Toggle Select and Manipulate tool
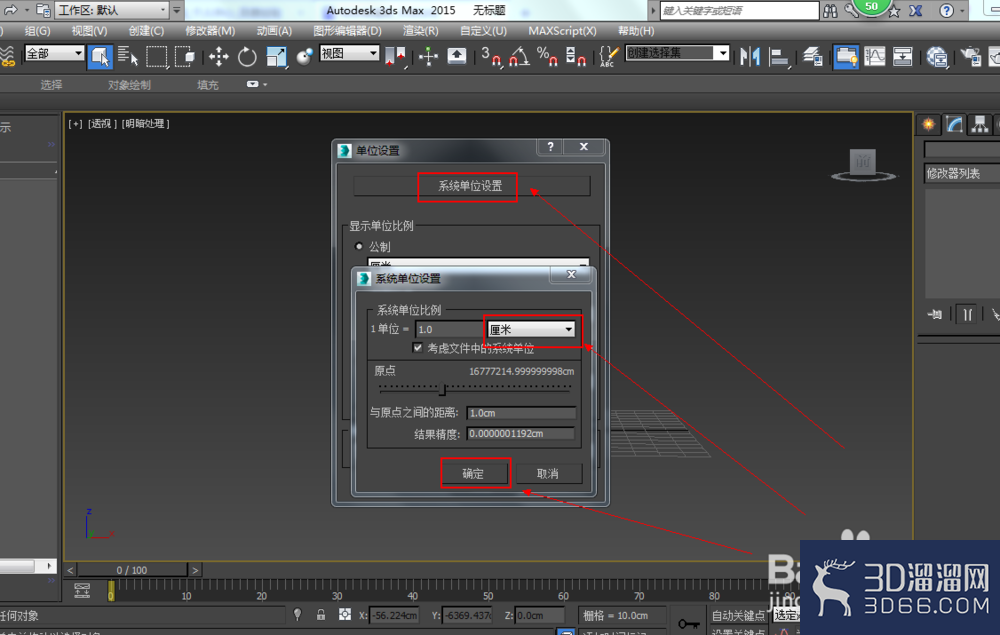The height and width of the screenshot is (635, 1000). tap(429, 57)
